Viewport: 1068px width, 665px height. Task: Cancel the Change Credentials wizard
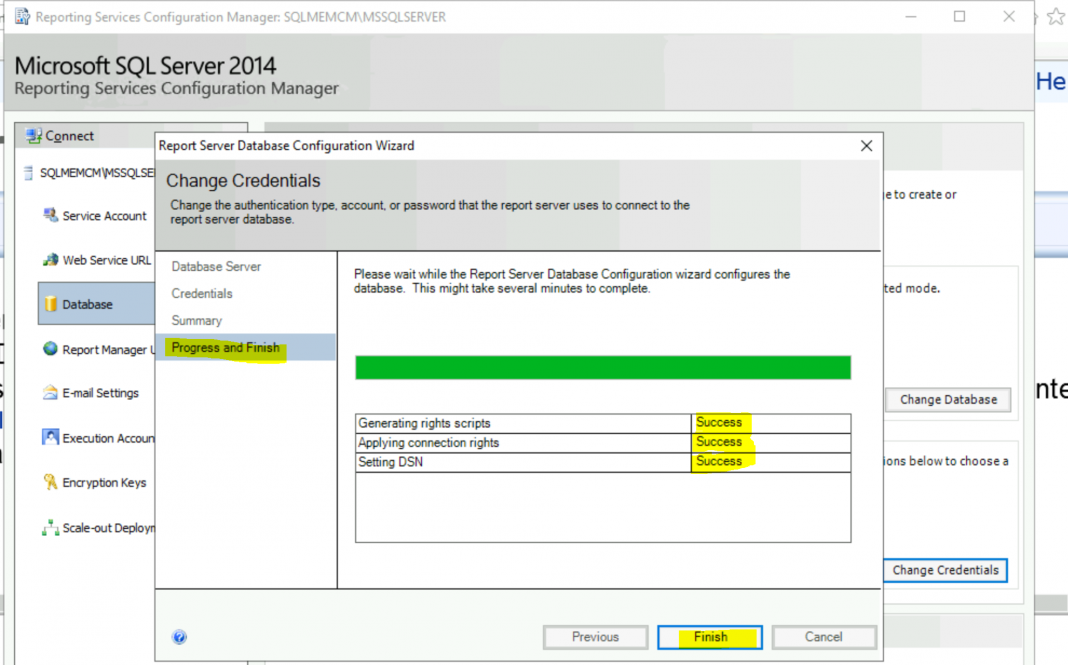[824, 637]
